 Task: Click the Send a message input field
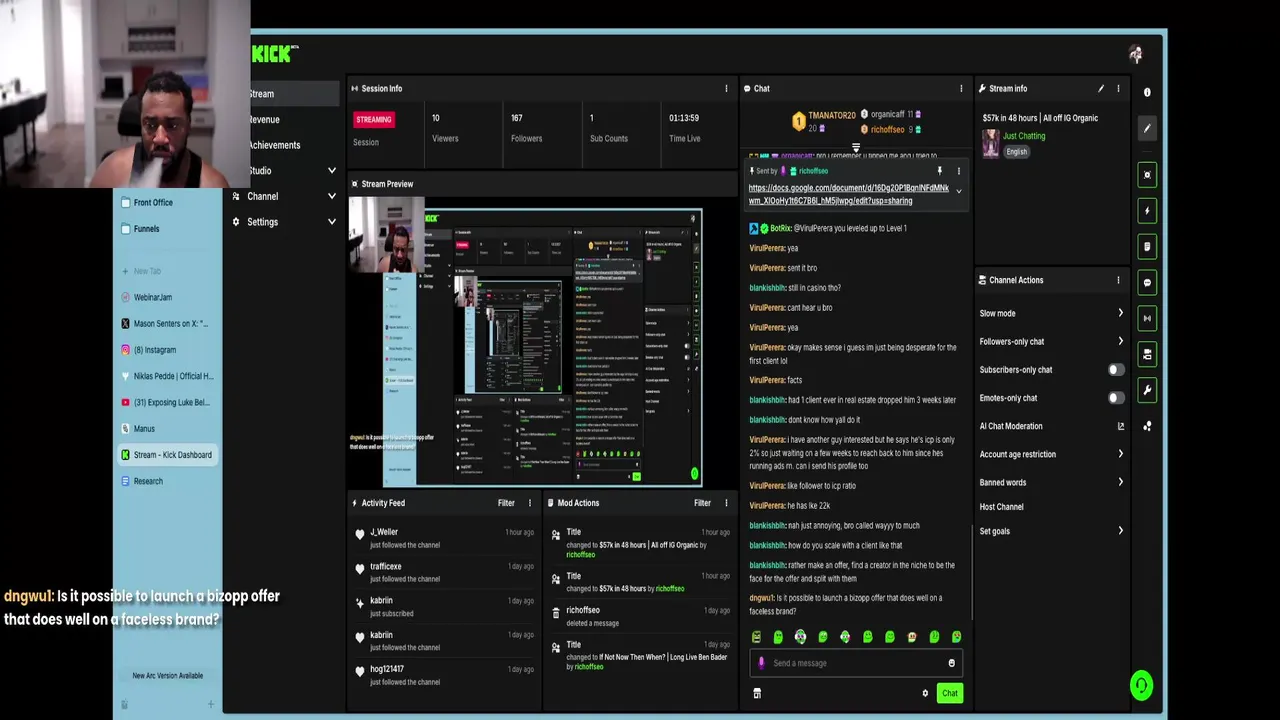click(856, 663)
